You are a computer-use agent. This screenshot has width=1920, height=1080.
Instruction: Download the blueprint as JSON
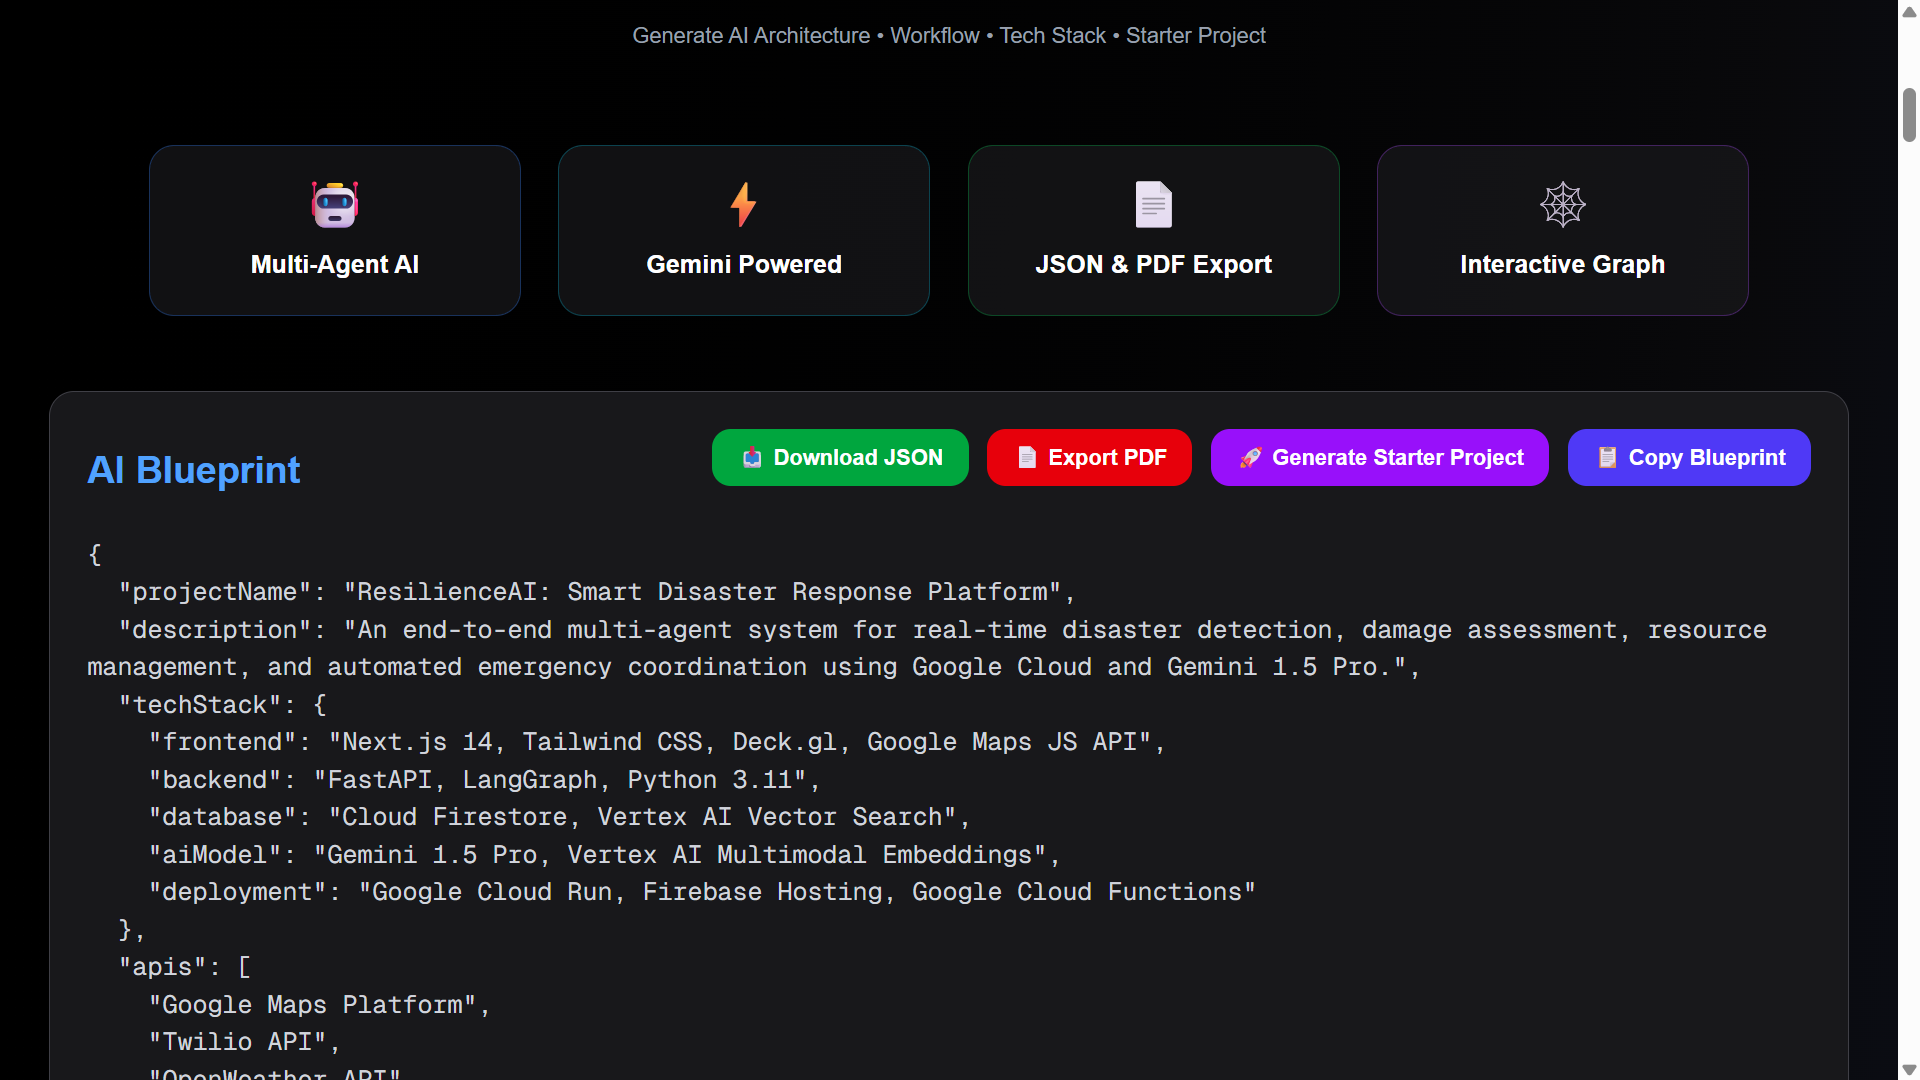point(840,458)
